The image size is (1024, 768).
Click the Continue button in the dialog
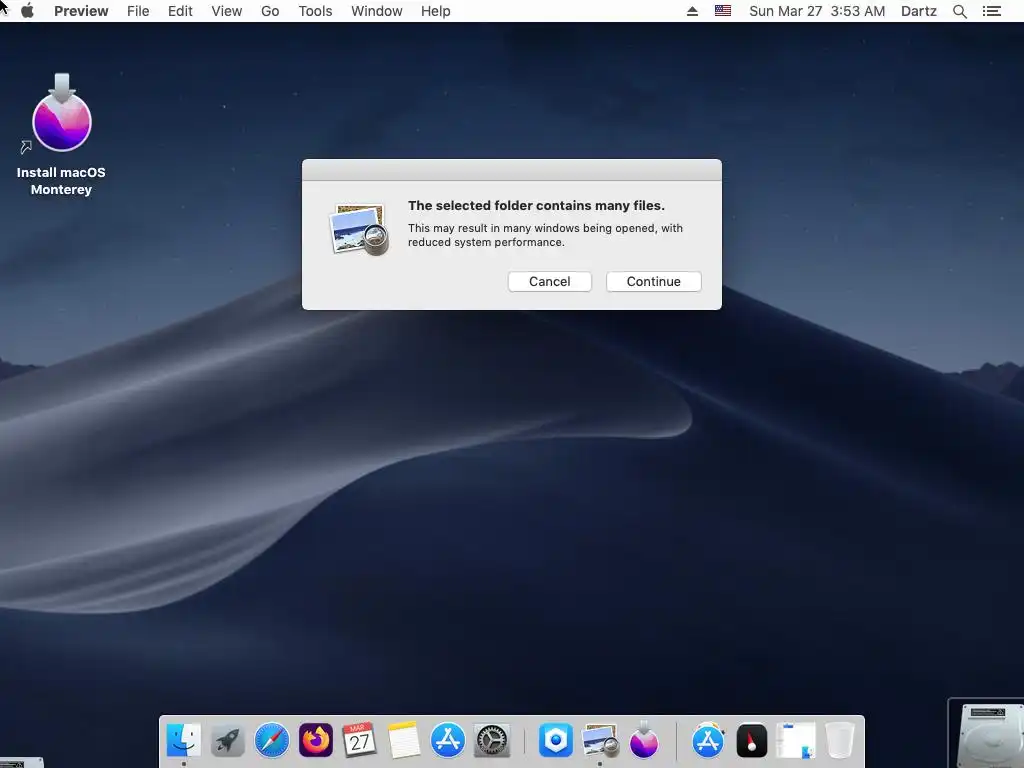coord(653,281)
